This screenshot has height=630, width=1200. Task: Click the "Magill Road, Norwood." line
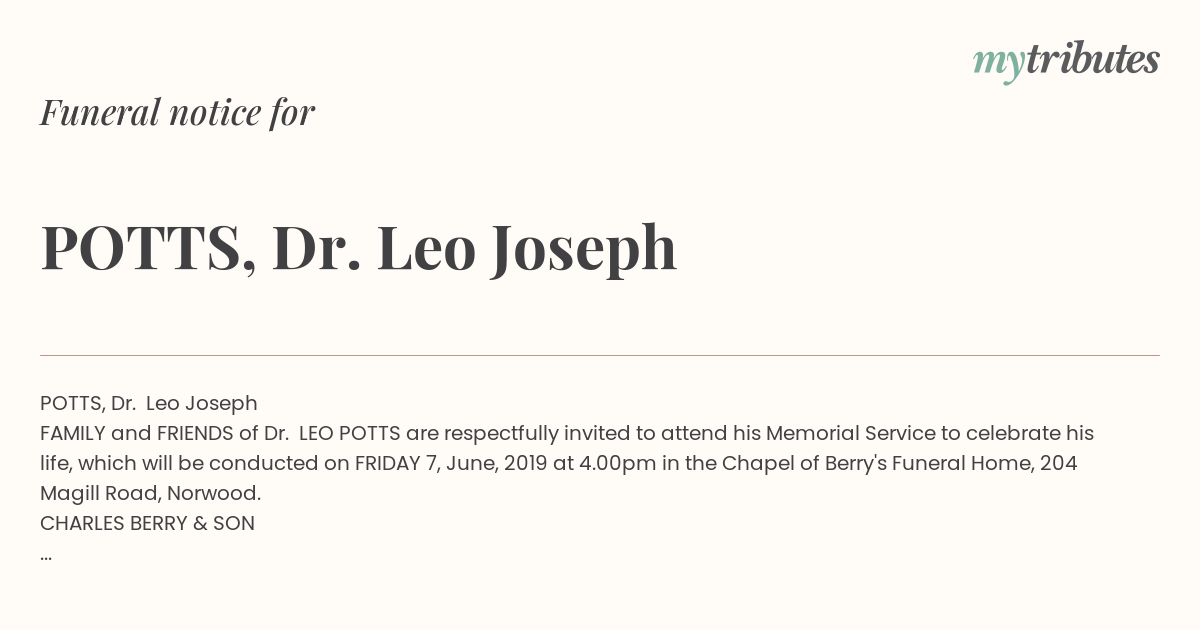[150, 493]
